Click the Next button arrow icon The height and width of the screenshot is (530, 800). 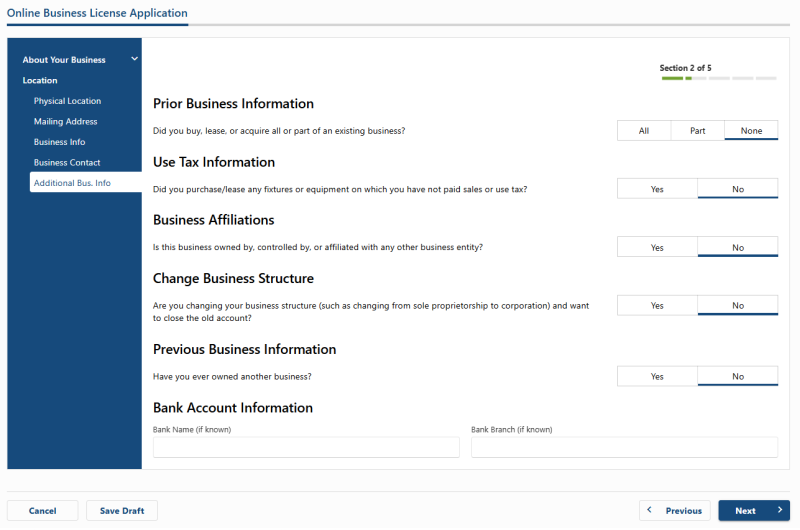779,511
